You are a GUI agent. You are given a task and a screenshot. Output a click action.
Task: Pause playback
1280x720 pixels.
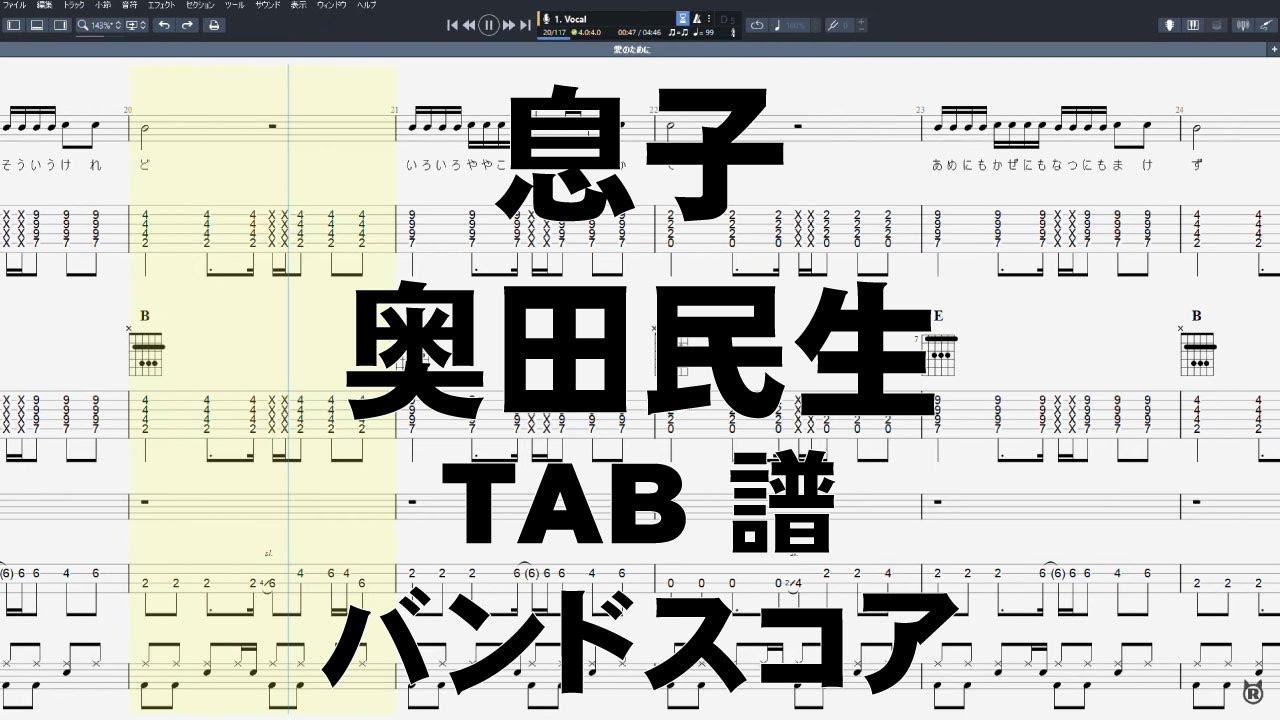(x=489, y=25)
